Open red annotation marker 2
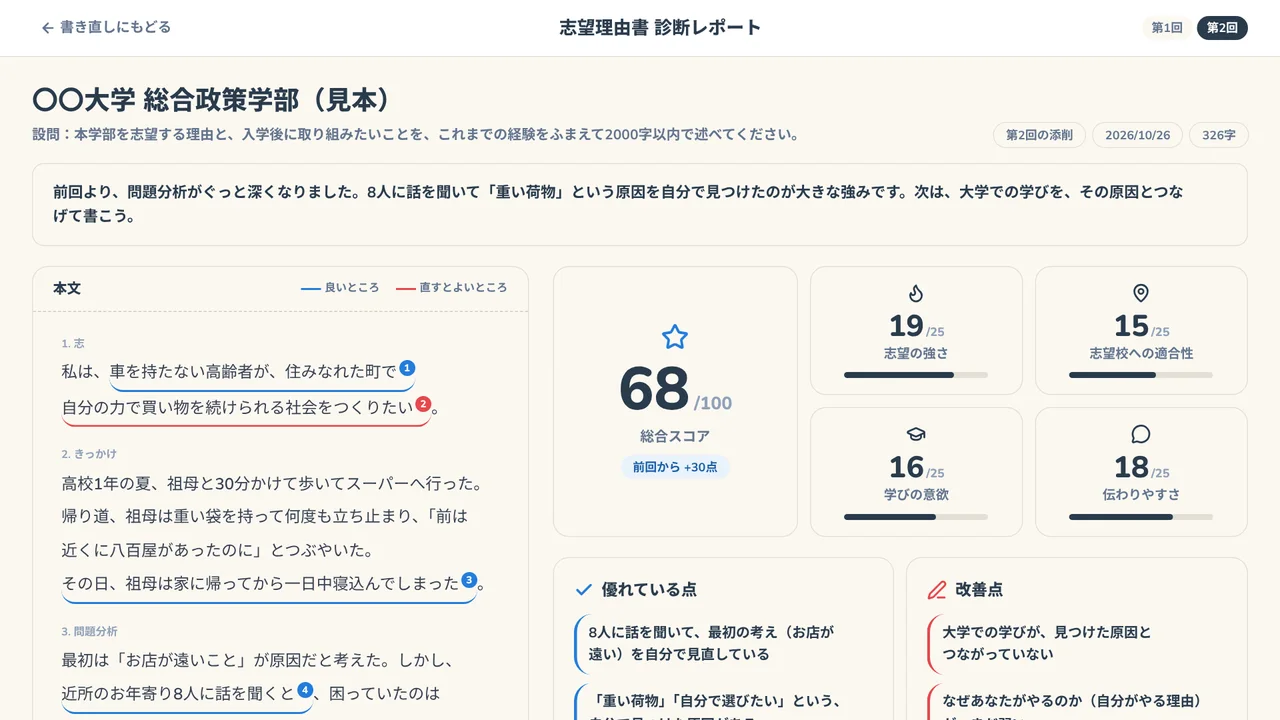The height and width of the screenshot is (720, 1280). tap(423, 404)
